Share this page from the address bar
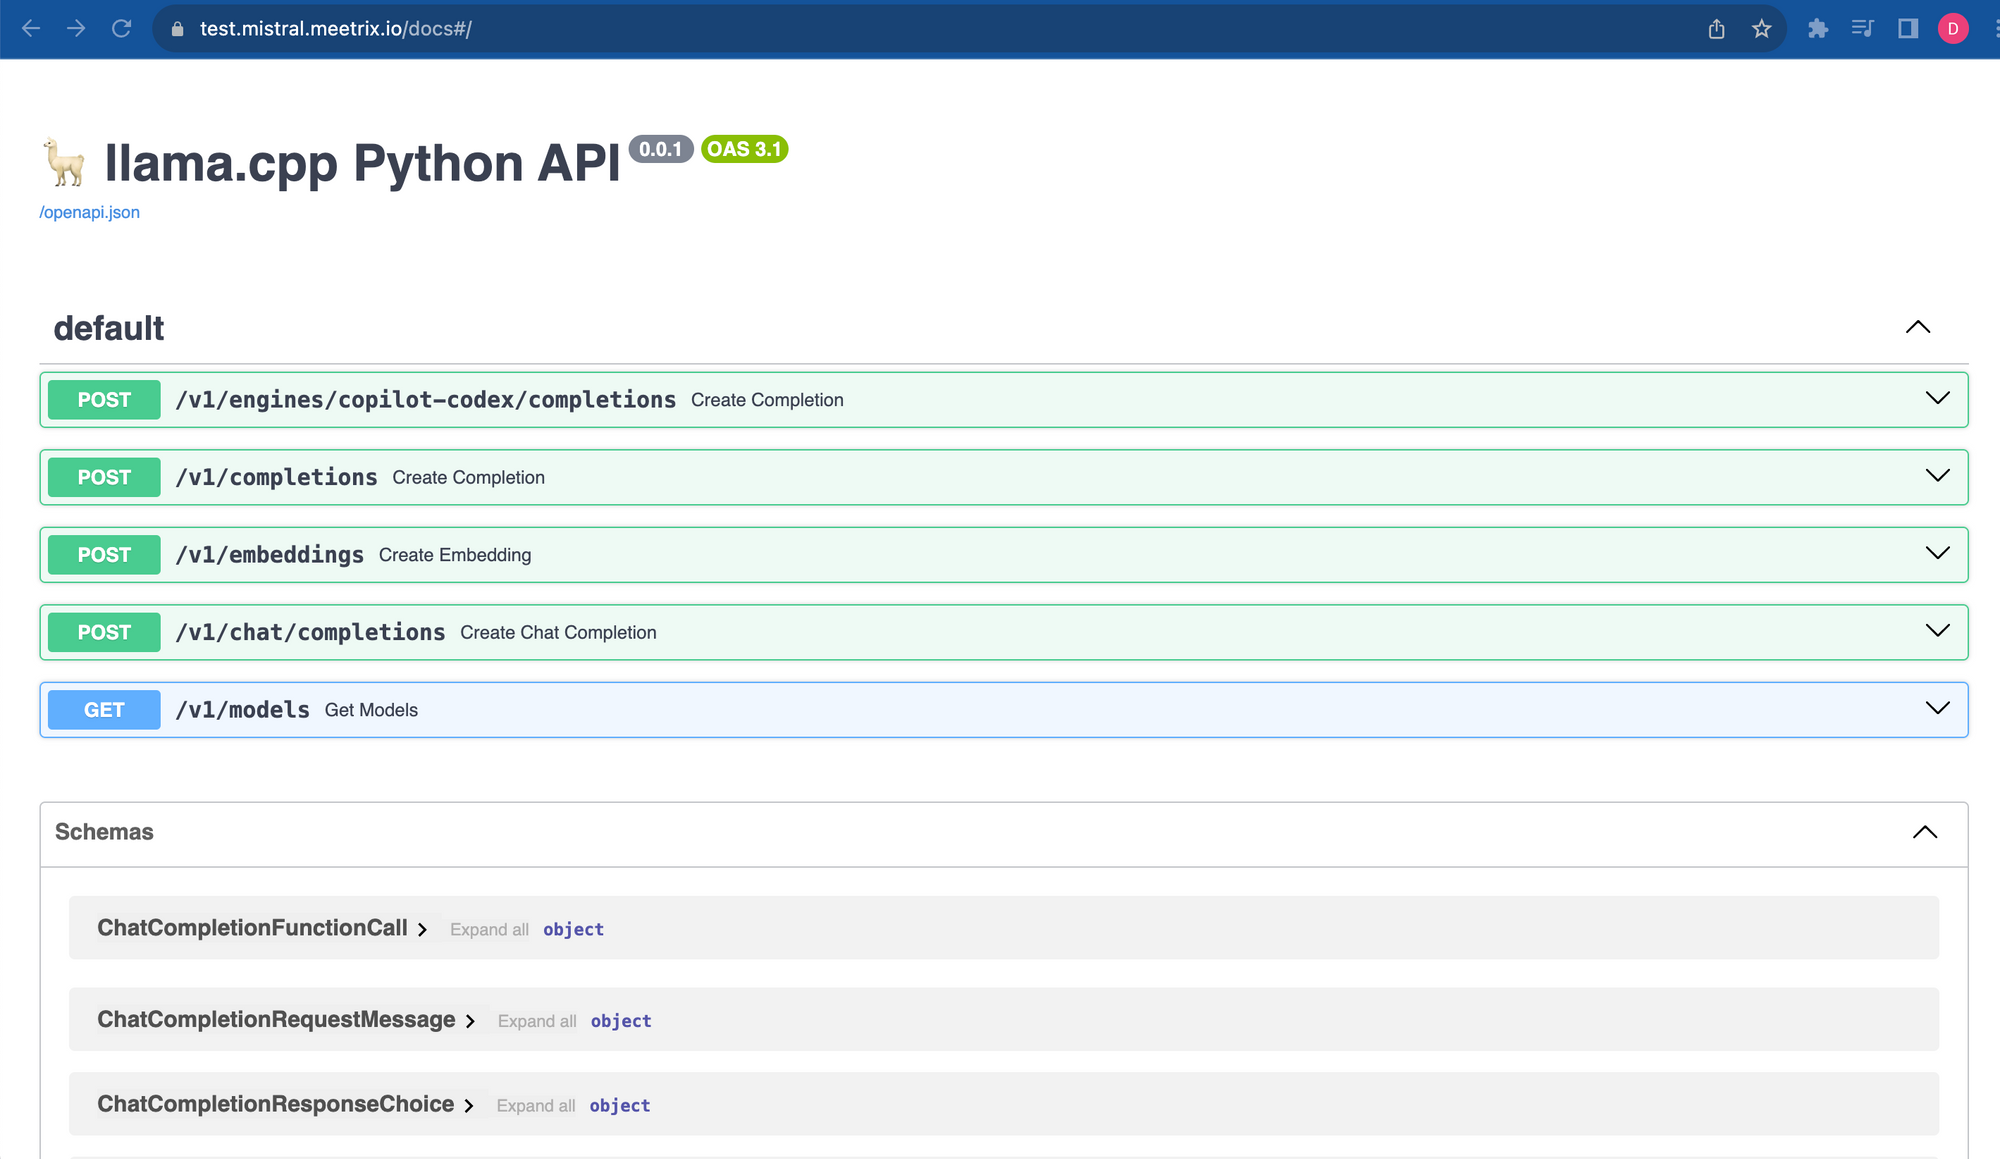Image resolution: width=2000 pixels, height=1159 pixels. click(x=1717, y=29)
